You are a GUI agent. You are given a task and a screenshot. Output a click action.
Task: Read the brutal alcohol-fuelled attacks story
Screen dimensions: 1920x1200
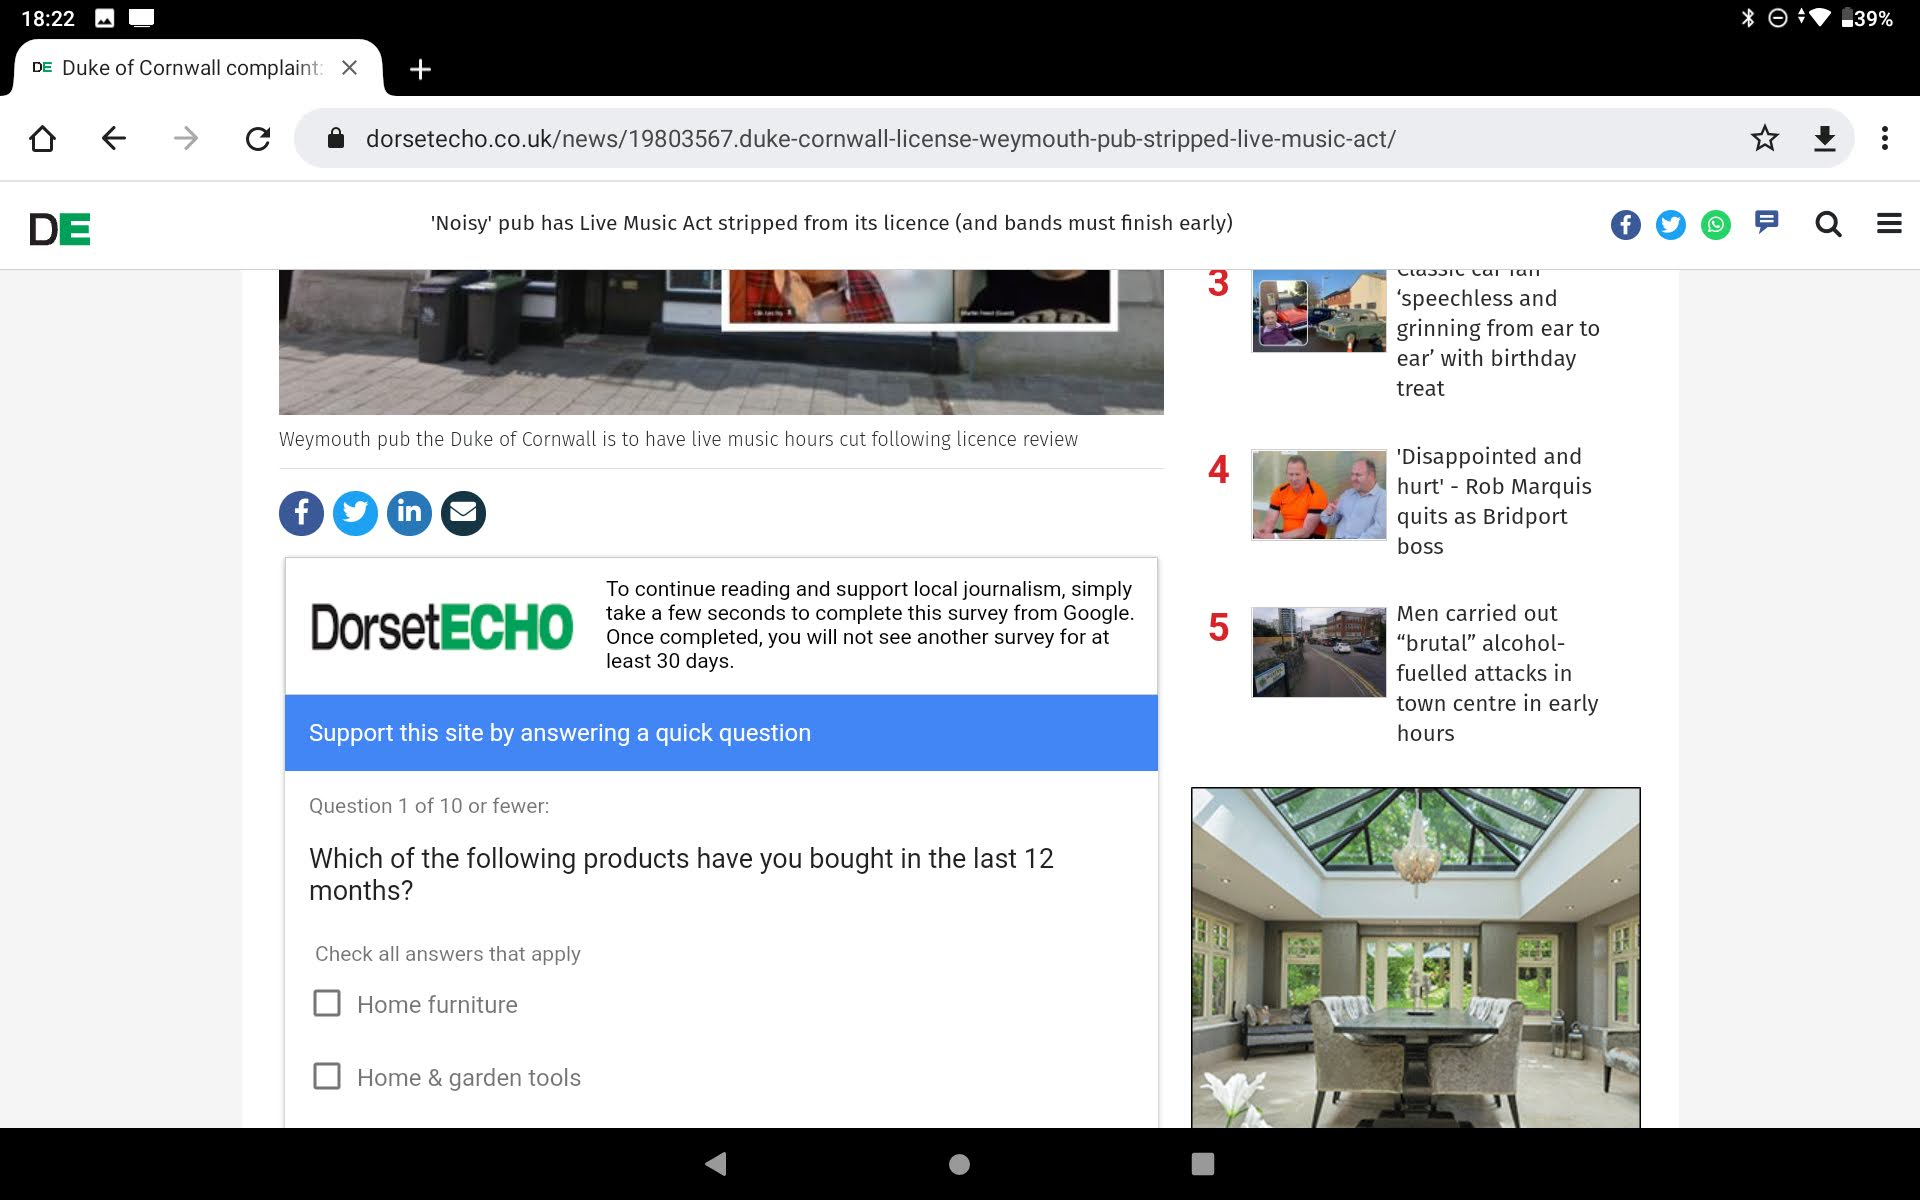click(1497, 673)
